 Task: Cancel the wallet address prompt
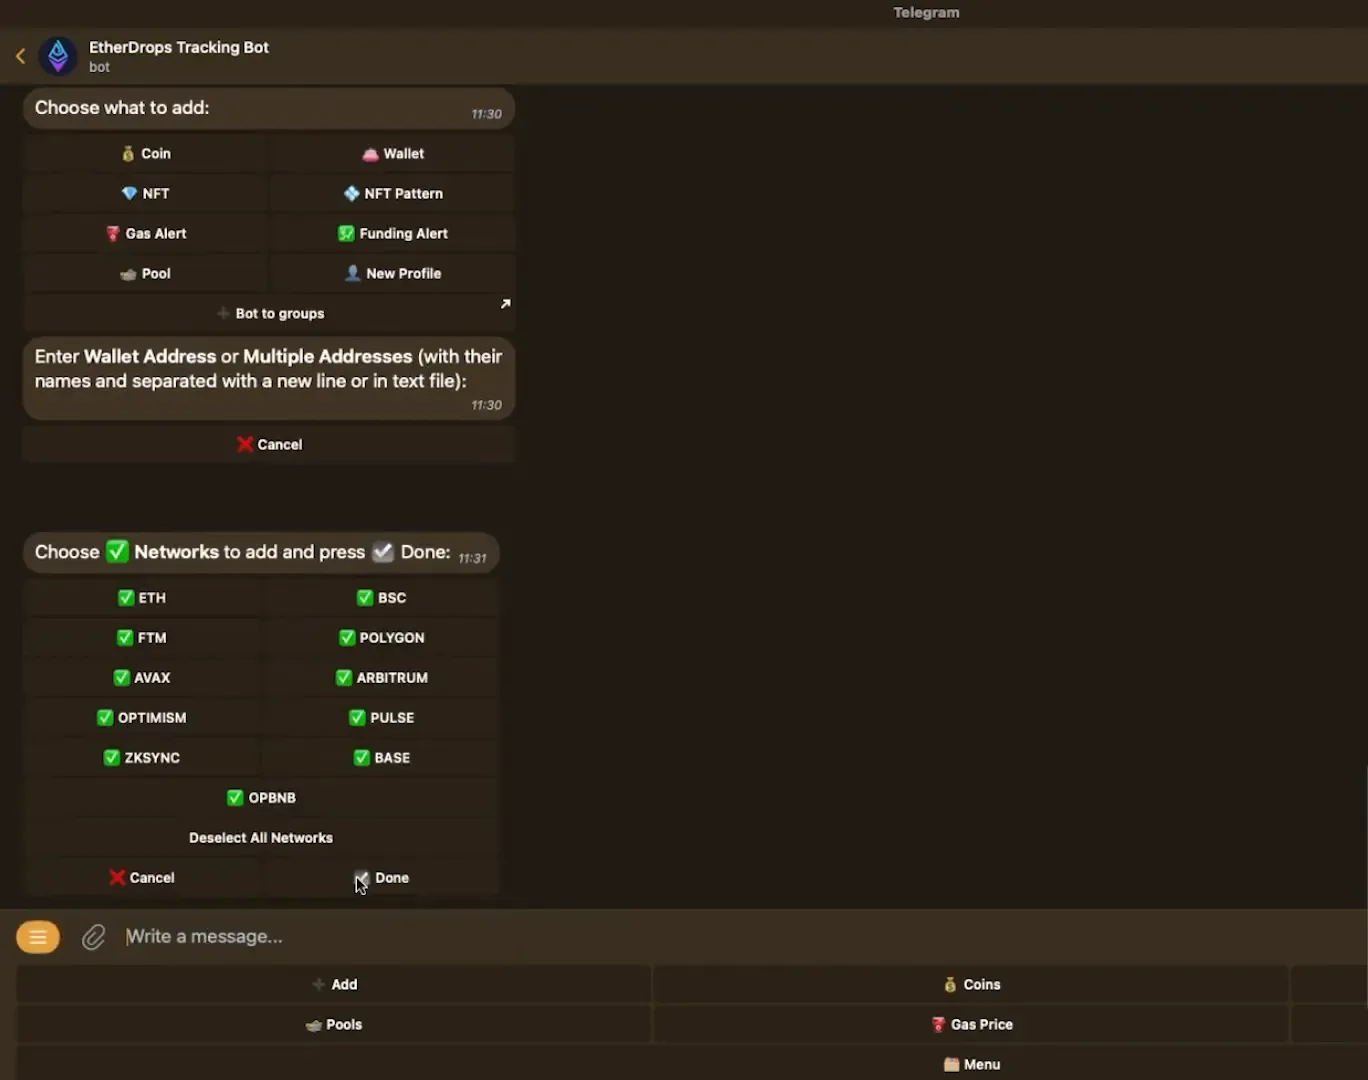coord(269,444)
